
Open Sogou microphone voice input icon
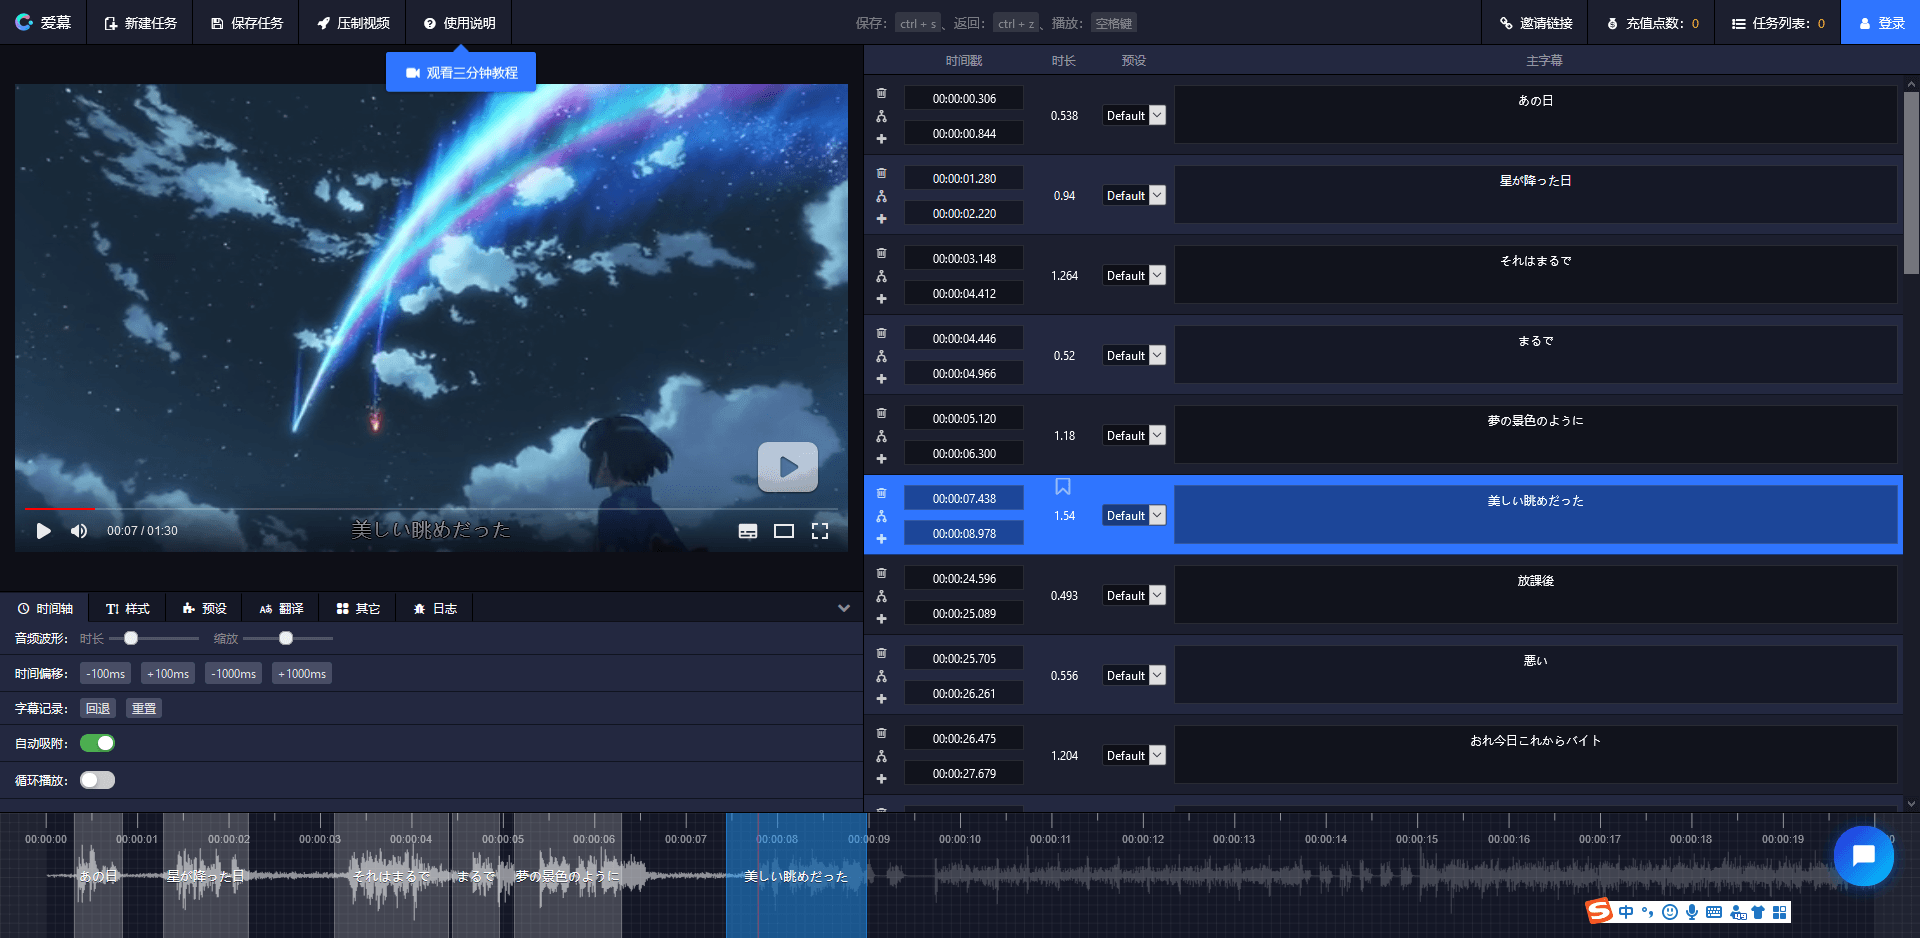click(x=1692, y=912)
